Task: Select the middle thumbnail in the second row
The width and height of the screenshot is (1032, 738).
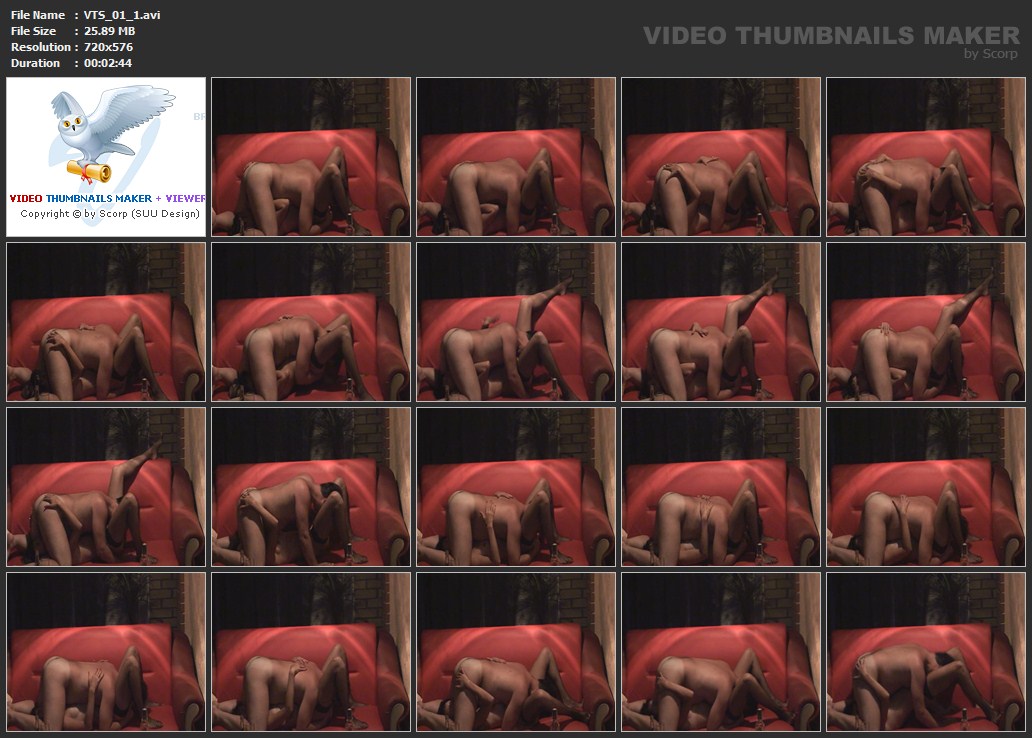Action: click(x=516, y=322)
